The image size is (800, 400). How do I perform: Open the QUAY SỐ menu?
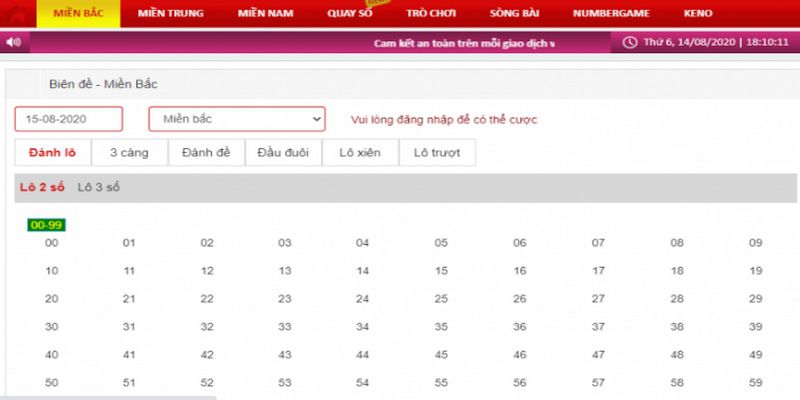tap(349, 14)
